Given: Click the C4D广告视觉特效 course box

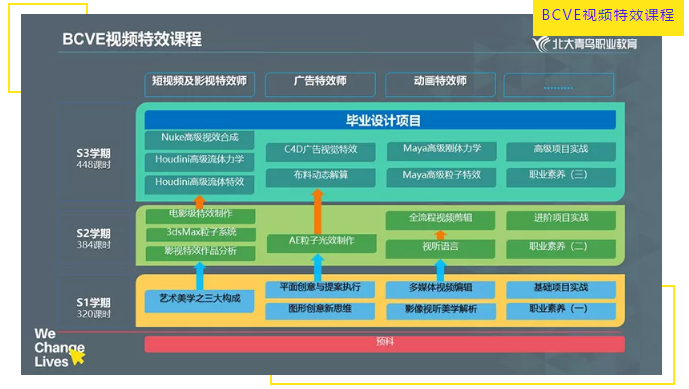Looking at the screenshot, I should [x=320, y=151].
